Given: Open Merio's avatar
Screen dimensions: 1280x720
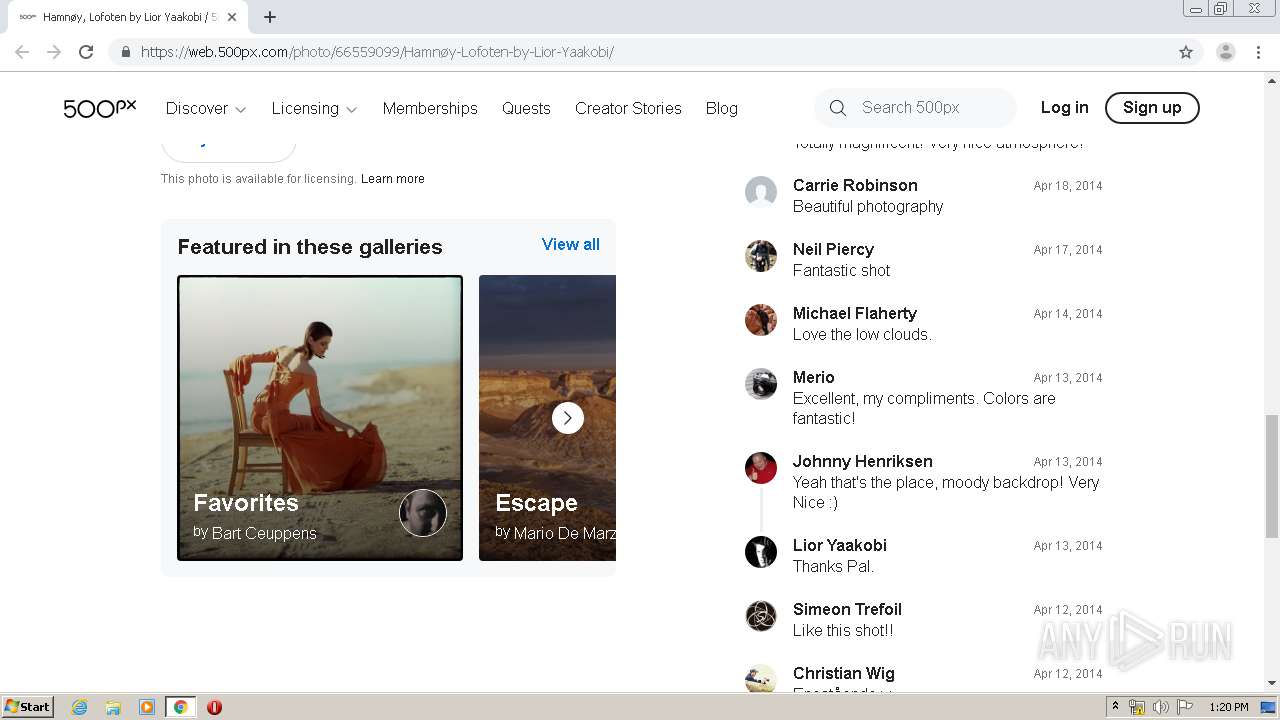Looking at the screenshot, I should [761, 384].
